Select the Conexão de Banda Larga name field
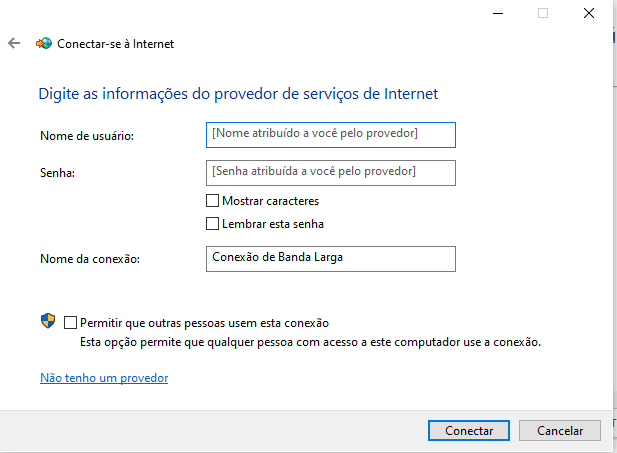Image resolution: width=617 pixels, height=453 pixels. [x=331, y=259]
